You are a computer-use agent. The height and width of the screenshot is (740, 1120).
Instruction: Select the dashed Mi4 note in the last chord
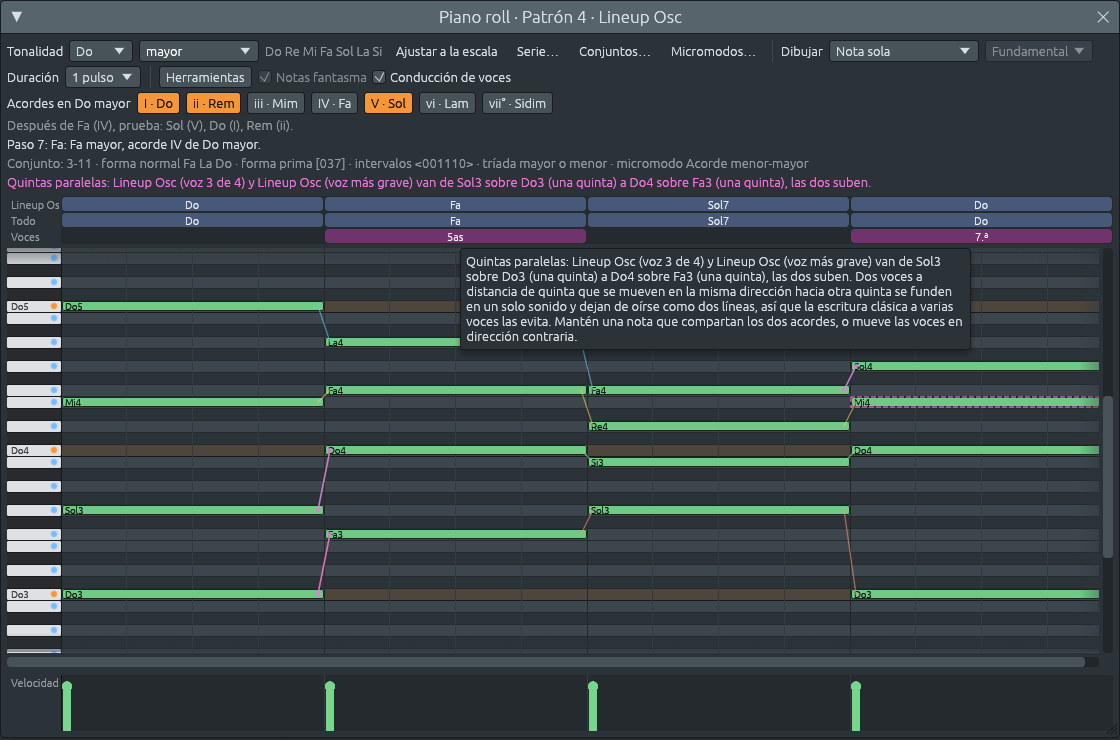pyautogui.click(x=975, y=402)
